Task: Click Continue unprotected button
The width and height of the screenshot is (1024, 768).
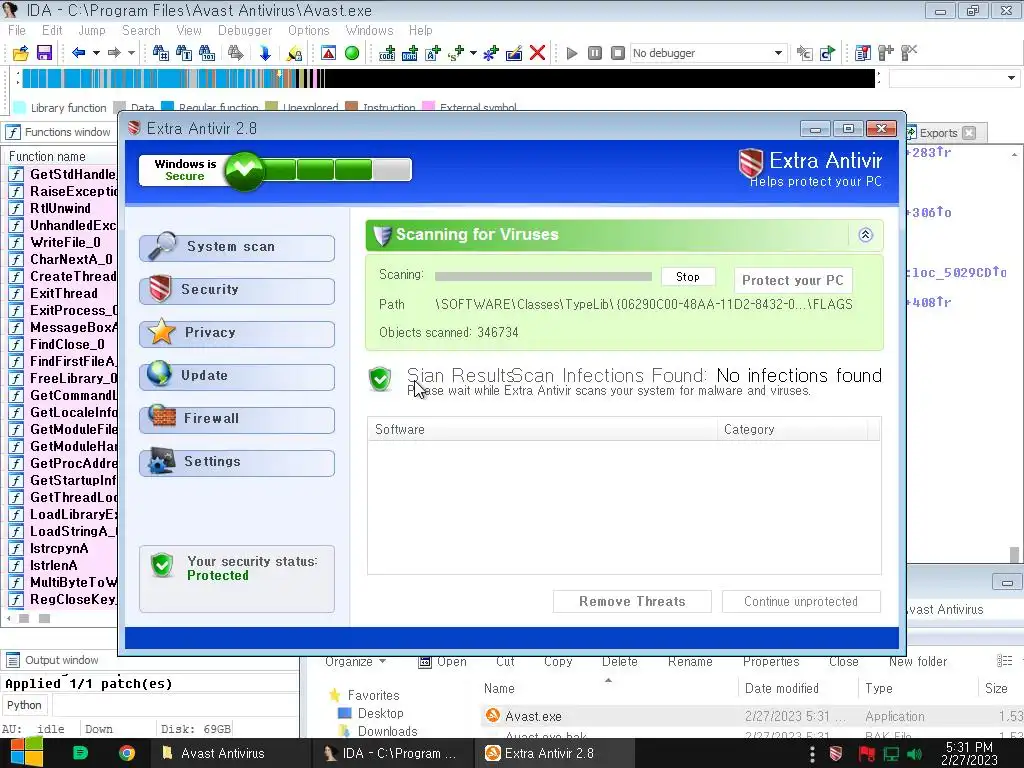Action: coord(801,601)
